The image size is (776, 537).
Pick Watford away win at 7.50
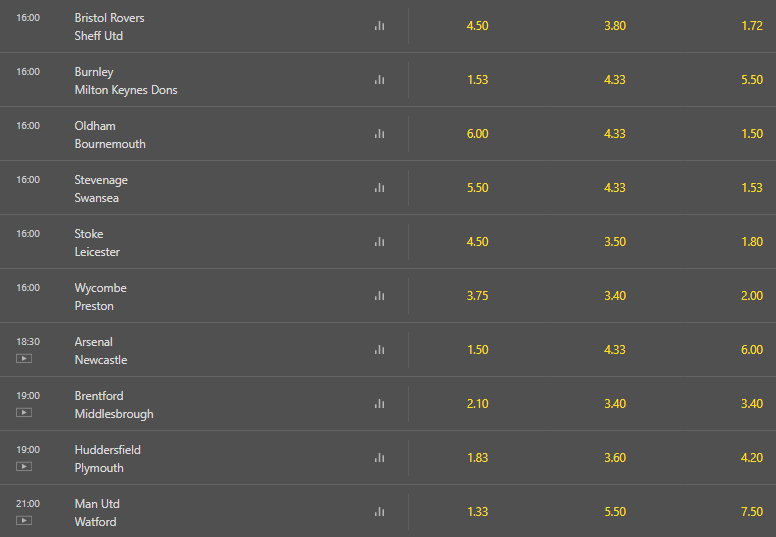752,511
